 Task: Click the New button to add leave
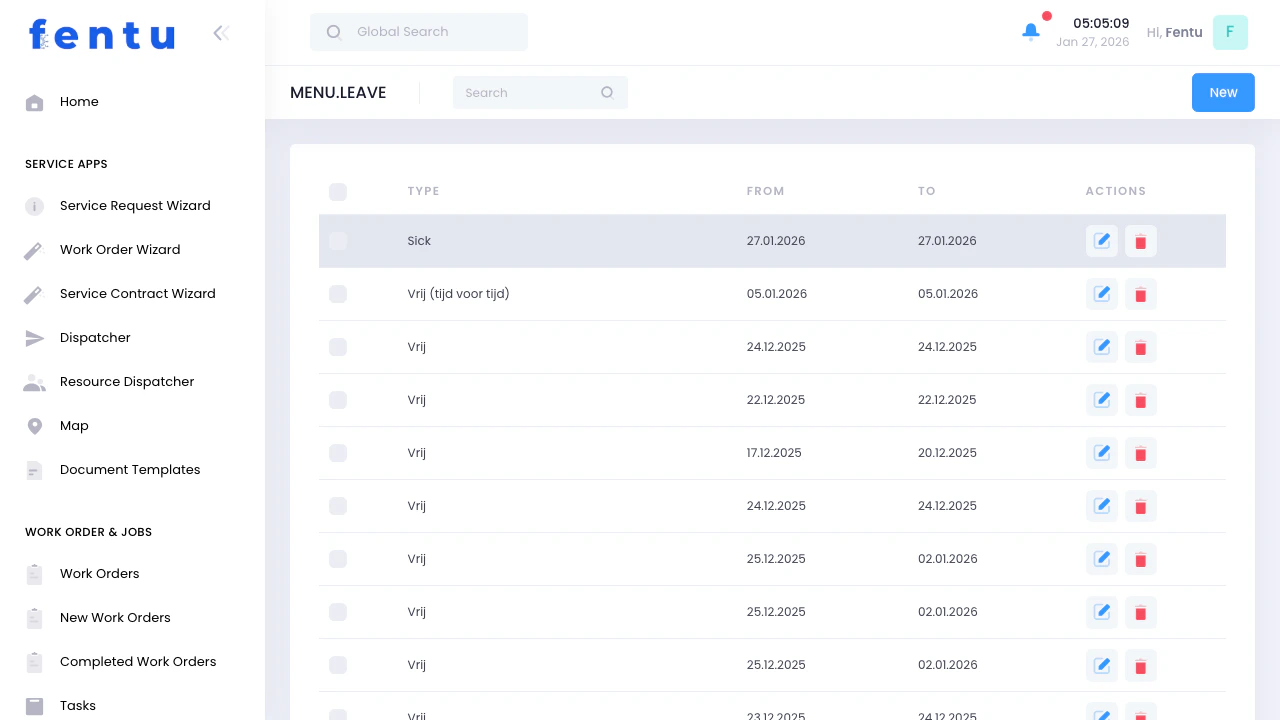click(x=1223, y=92)
